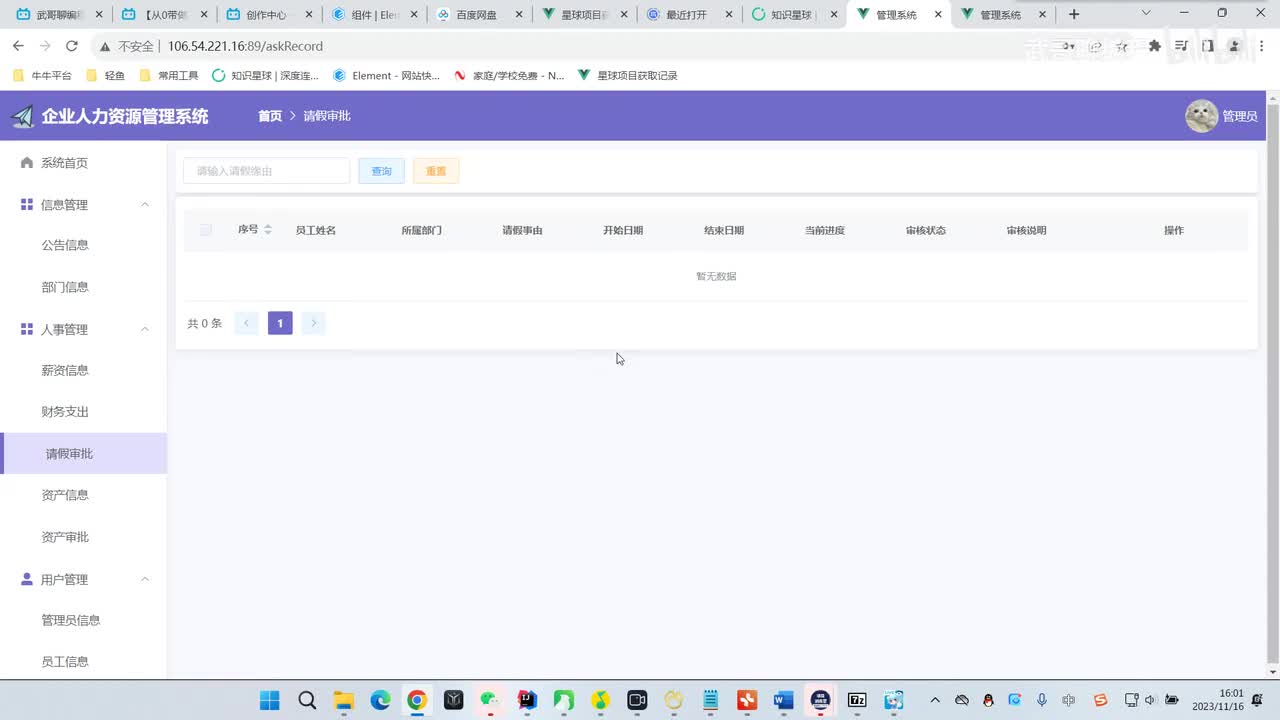The image size is (1280, 720).
Task: Collapse the 用户管理 menu arrow
Action: 144,579
